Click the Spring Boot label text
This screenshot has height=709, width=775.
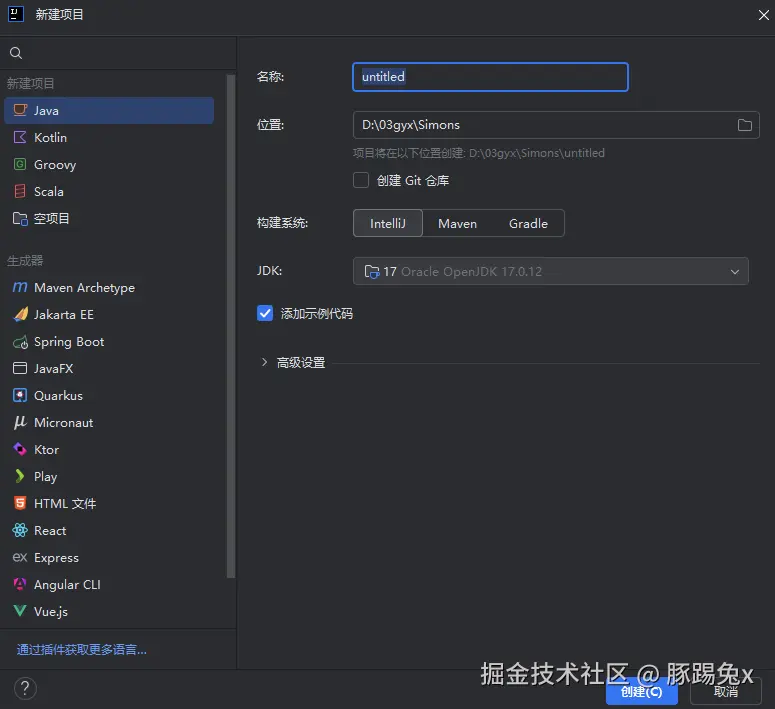(69, 342)
